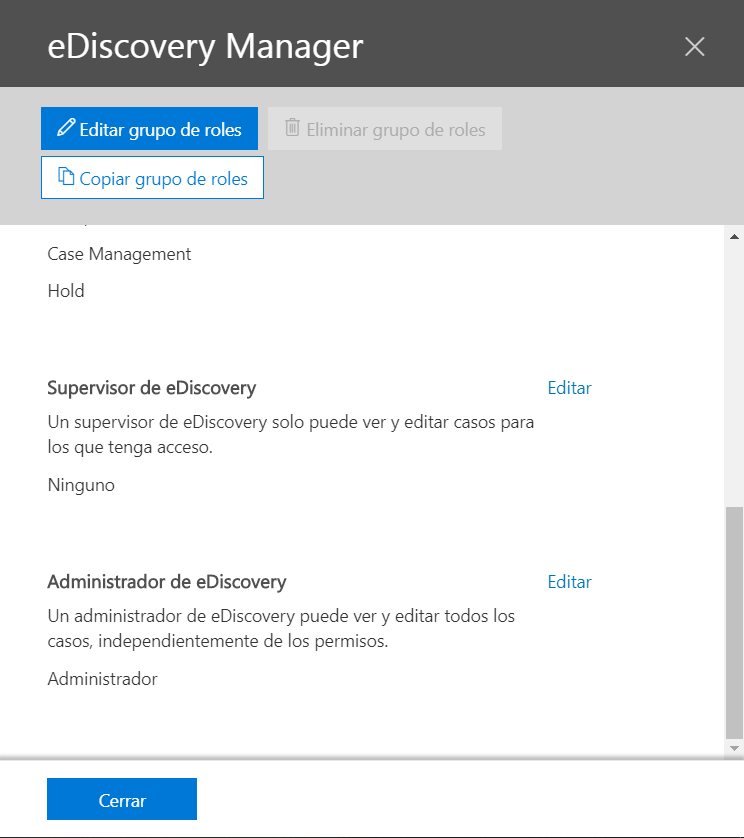The image size is (744, 838).
Task: Click the scrollbar up arrow
Action: (734, 236)
